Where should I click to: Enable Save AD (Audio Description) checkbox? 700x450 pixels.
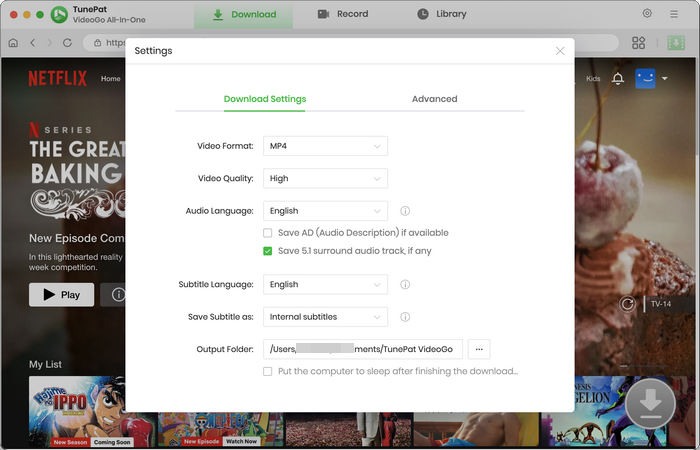(267, 233)
